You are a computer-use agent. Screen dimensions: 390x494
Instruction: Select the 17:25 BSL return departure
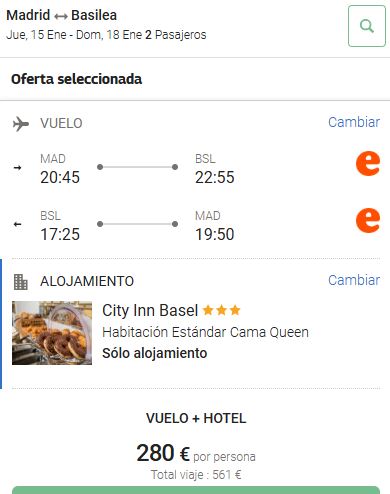point(60,234)
